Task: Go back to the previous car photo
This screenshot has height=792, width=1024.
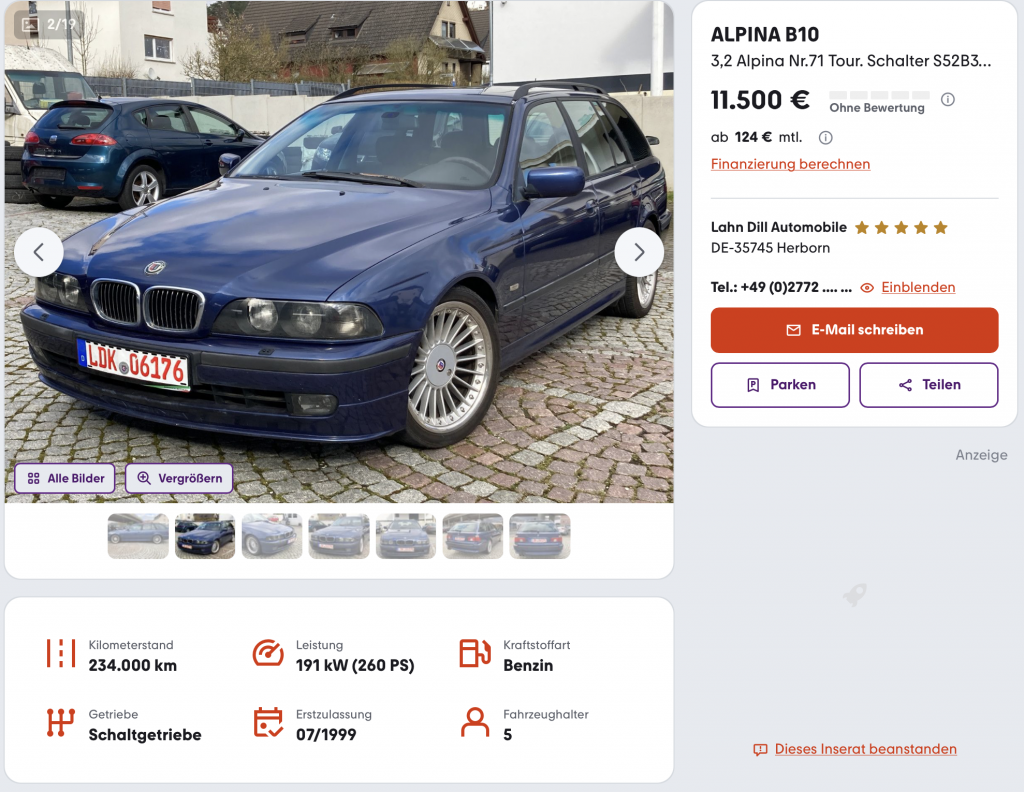Action: coord(39,252)
